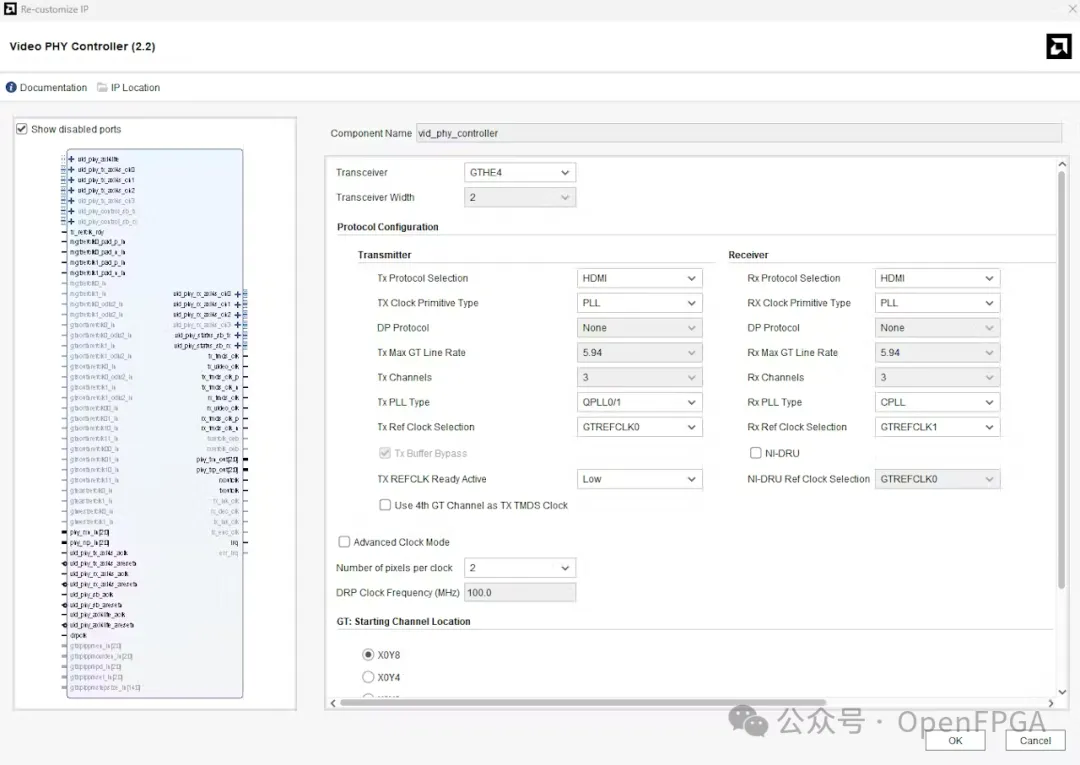Expand the vid_phy_status_sb_tx output plus icon
Viewport: 1080px width, 765px height.
238,335
